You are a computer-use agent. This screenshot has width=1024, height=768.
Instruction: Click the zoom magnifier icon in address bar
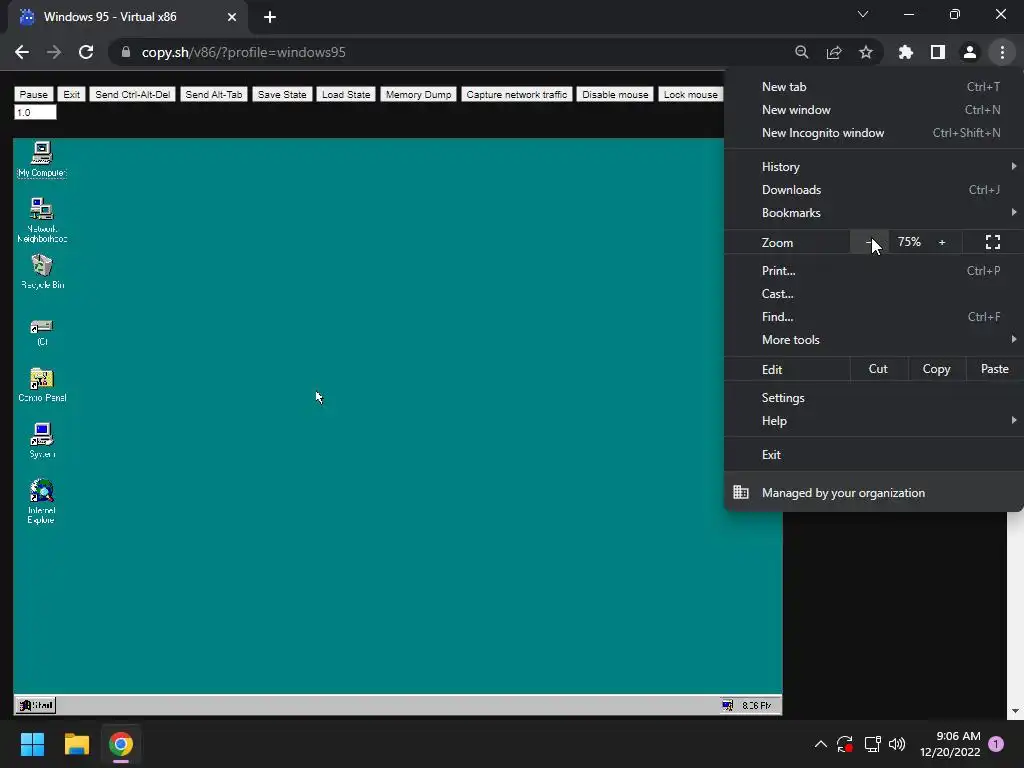(x=801, y=52)
